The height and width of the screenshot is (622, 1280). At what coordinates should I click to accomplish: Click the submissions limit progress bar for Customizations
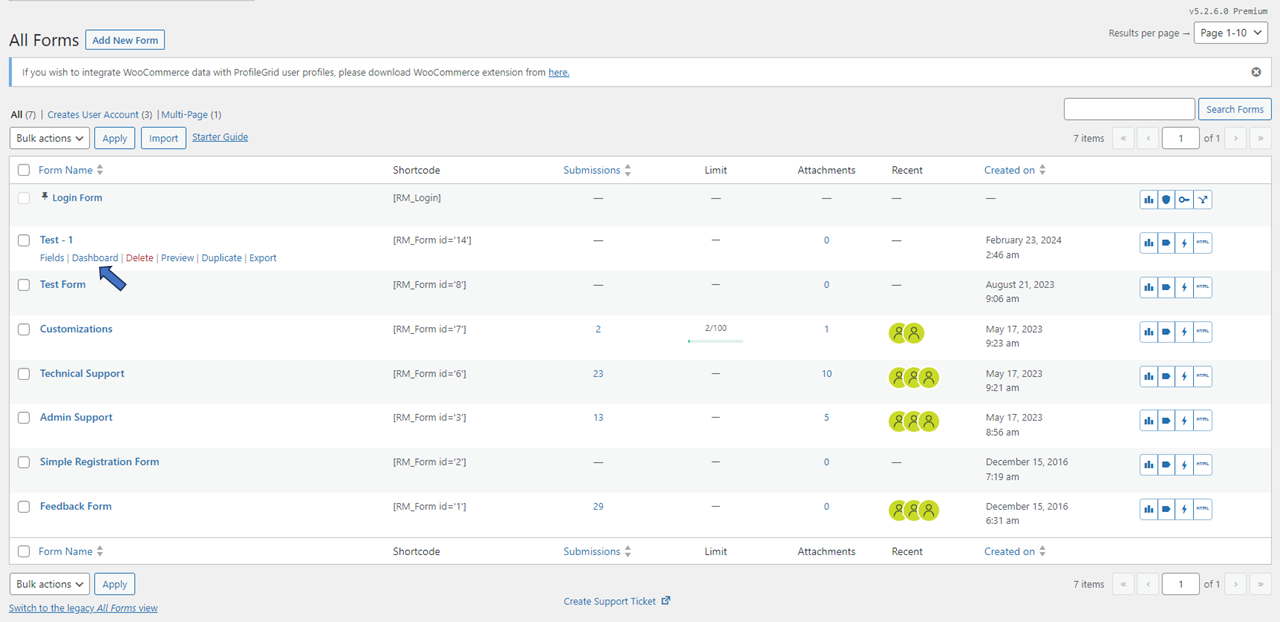[x=715, y=341]
